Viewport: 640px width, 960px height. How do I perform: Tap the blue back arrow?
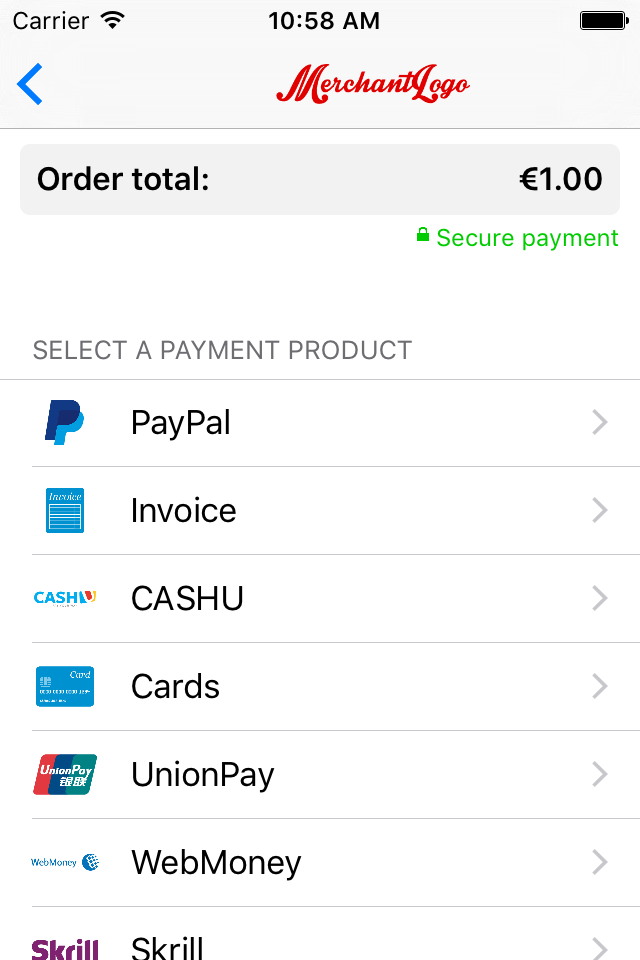click(x=30, y=84)
